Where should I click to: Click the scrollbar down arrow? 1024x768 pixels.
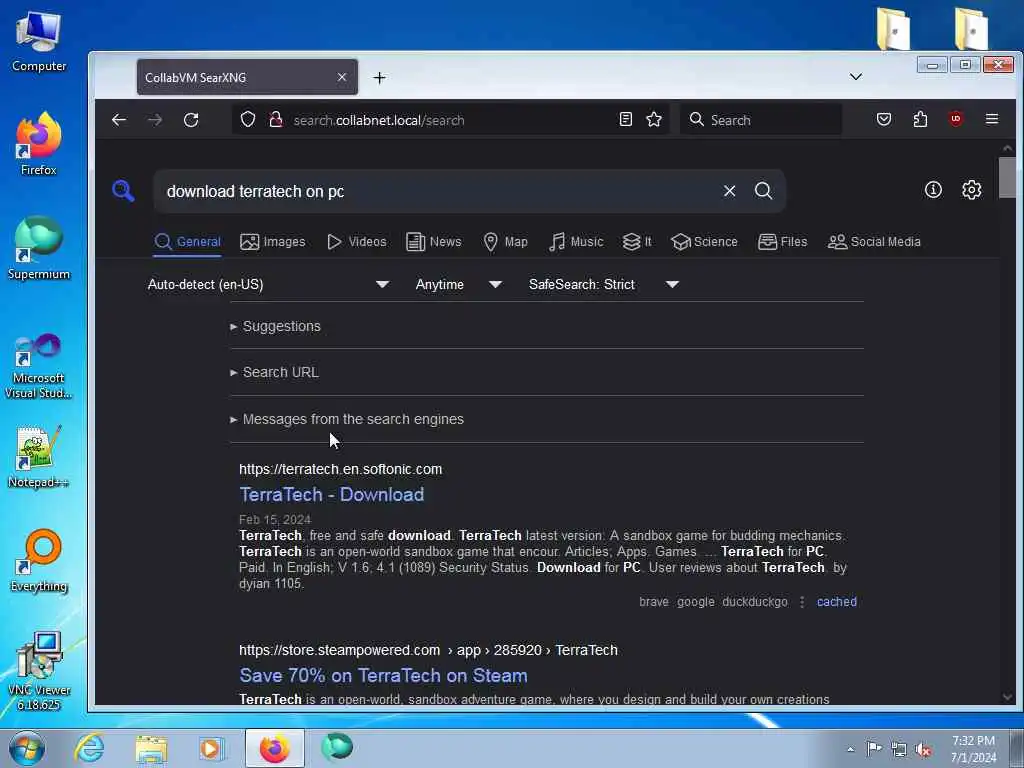tap(1007, 697)
